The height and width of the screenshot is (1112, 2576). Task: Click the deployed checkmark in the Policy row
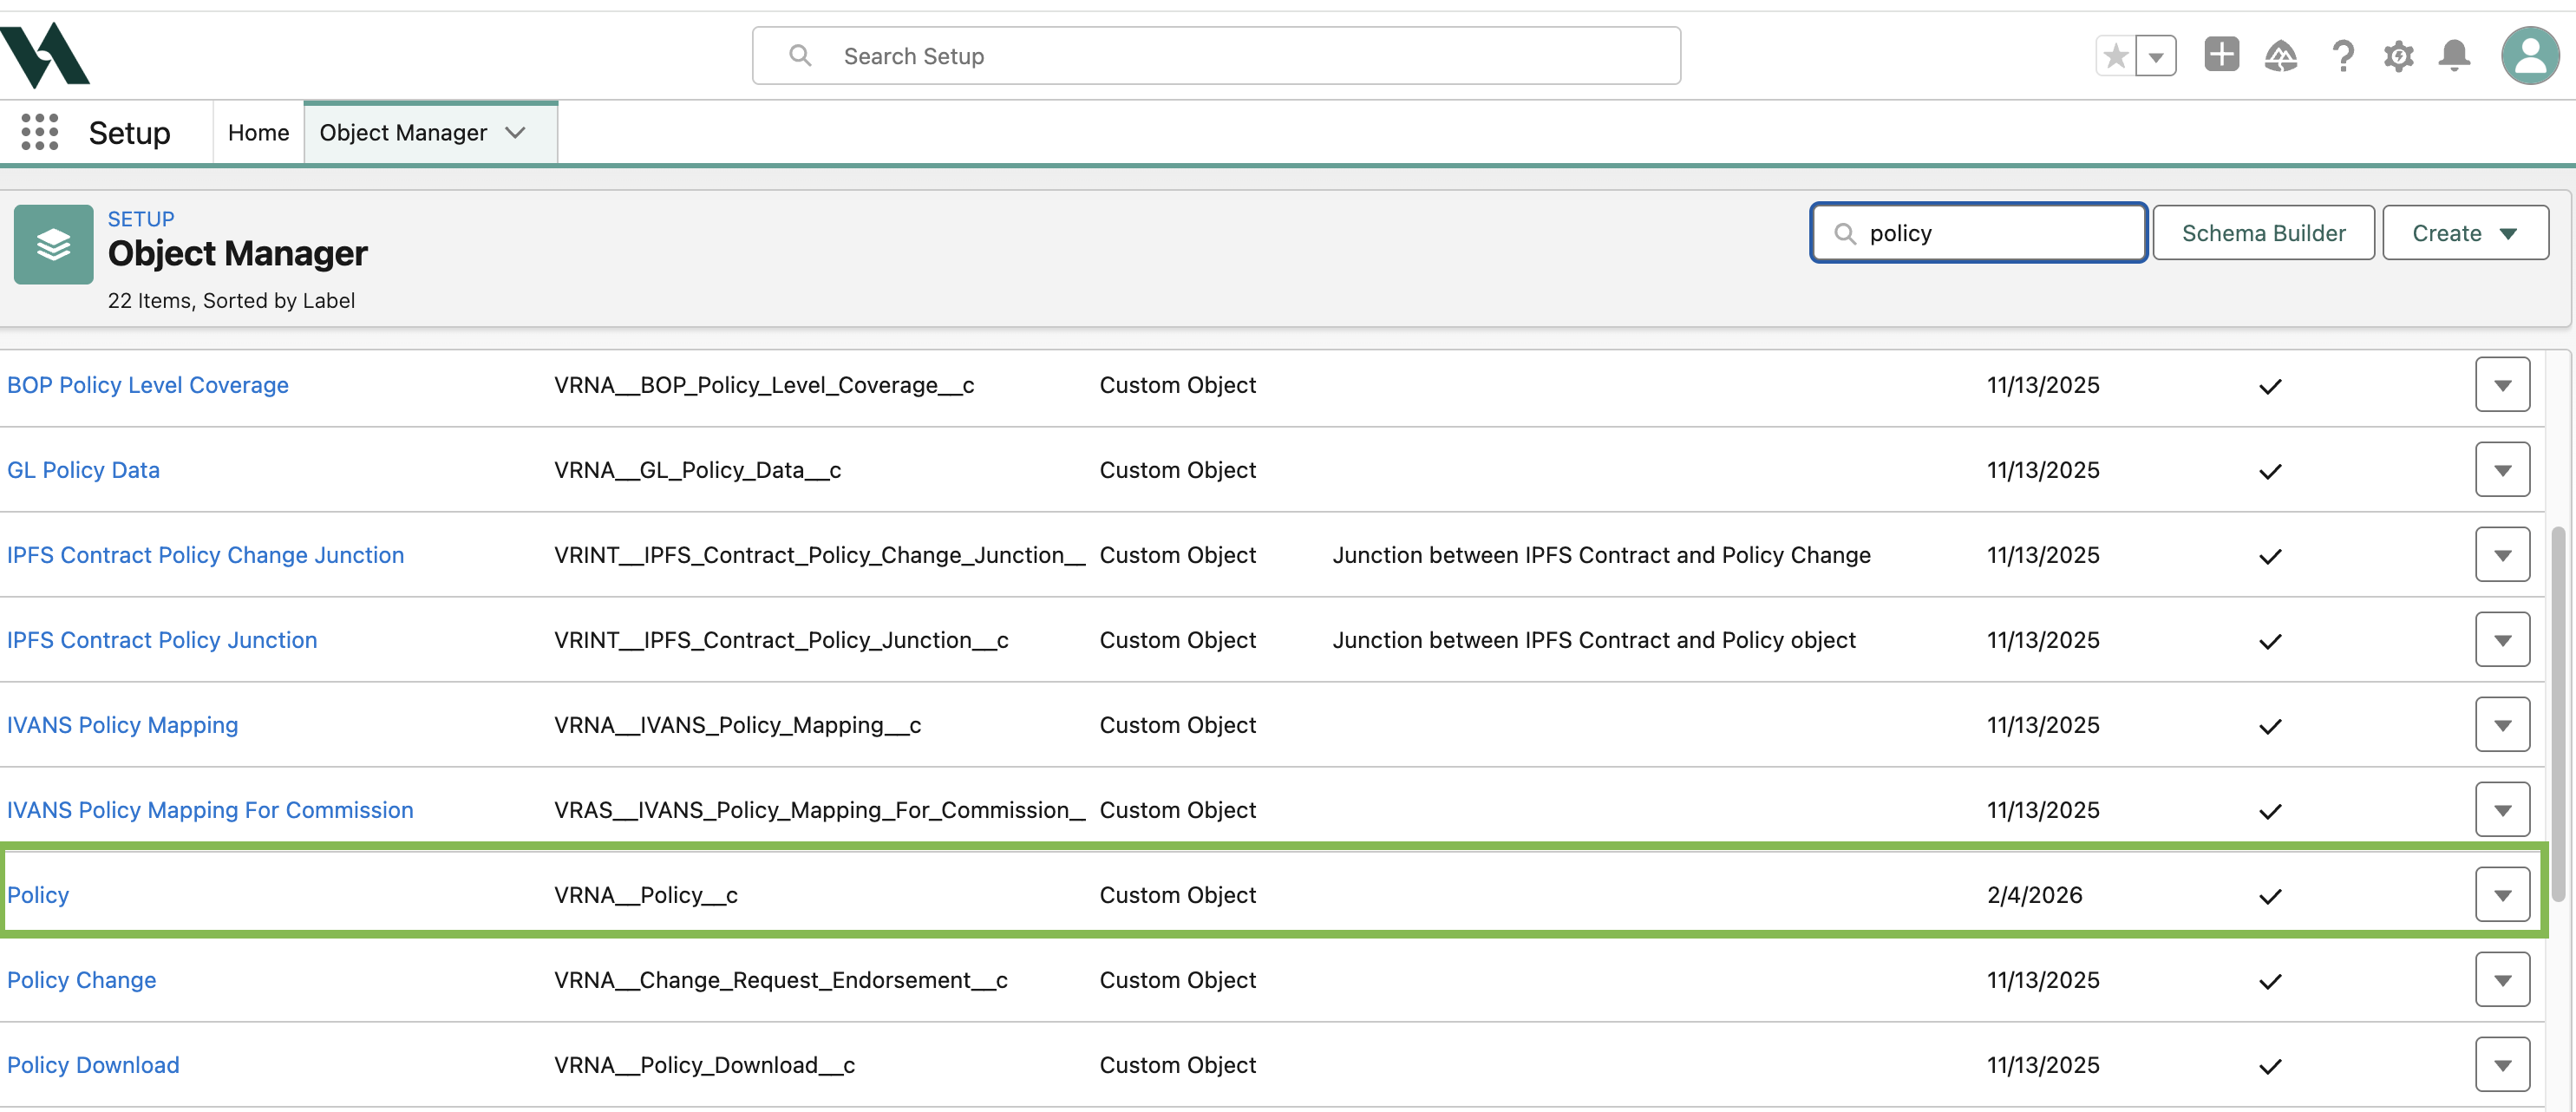point(2270,896)
